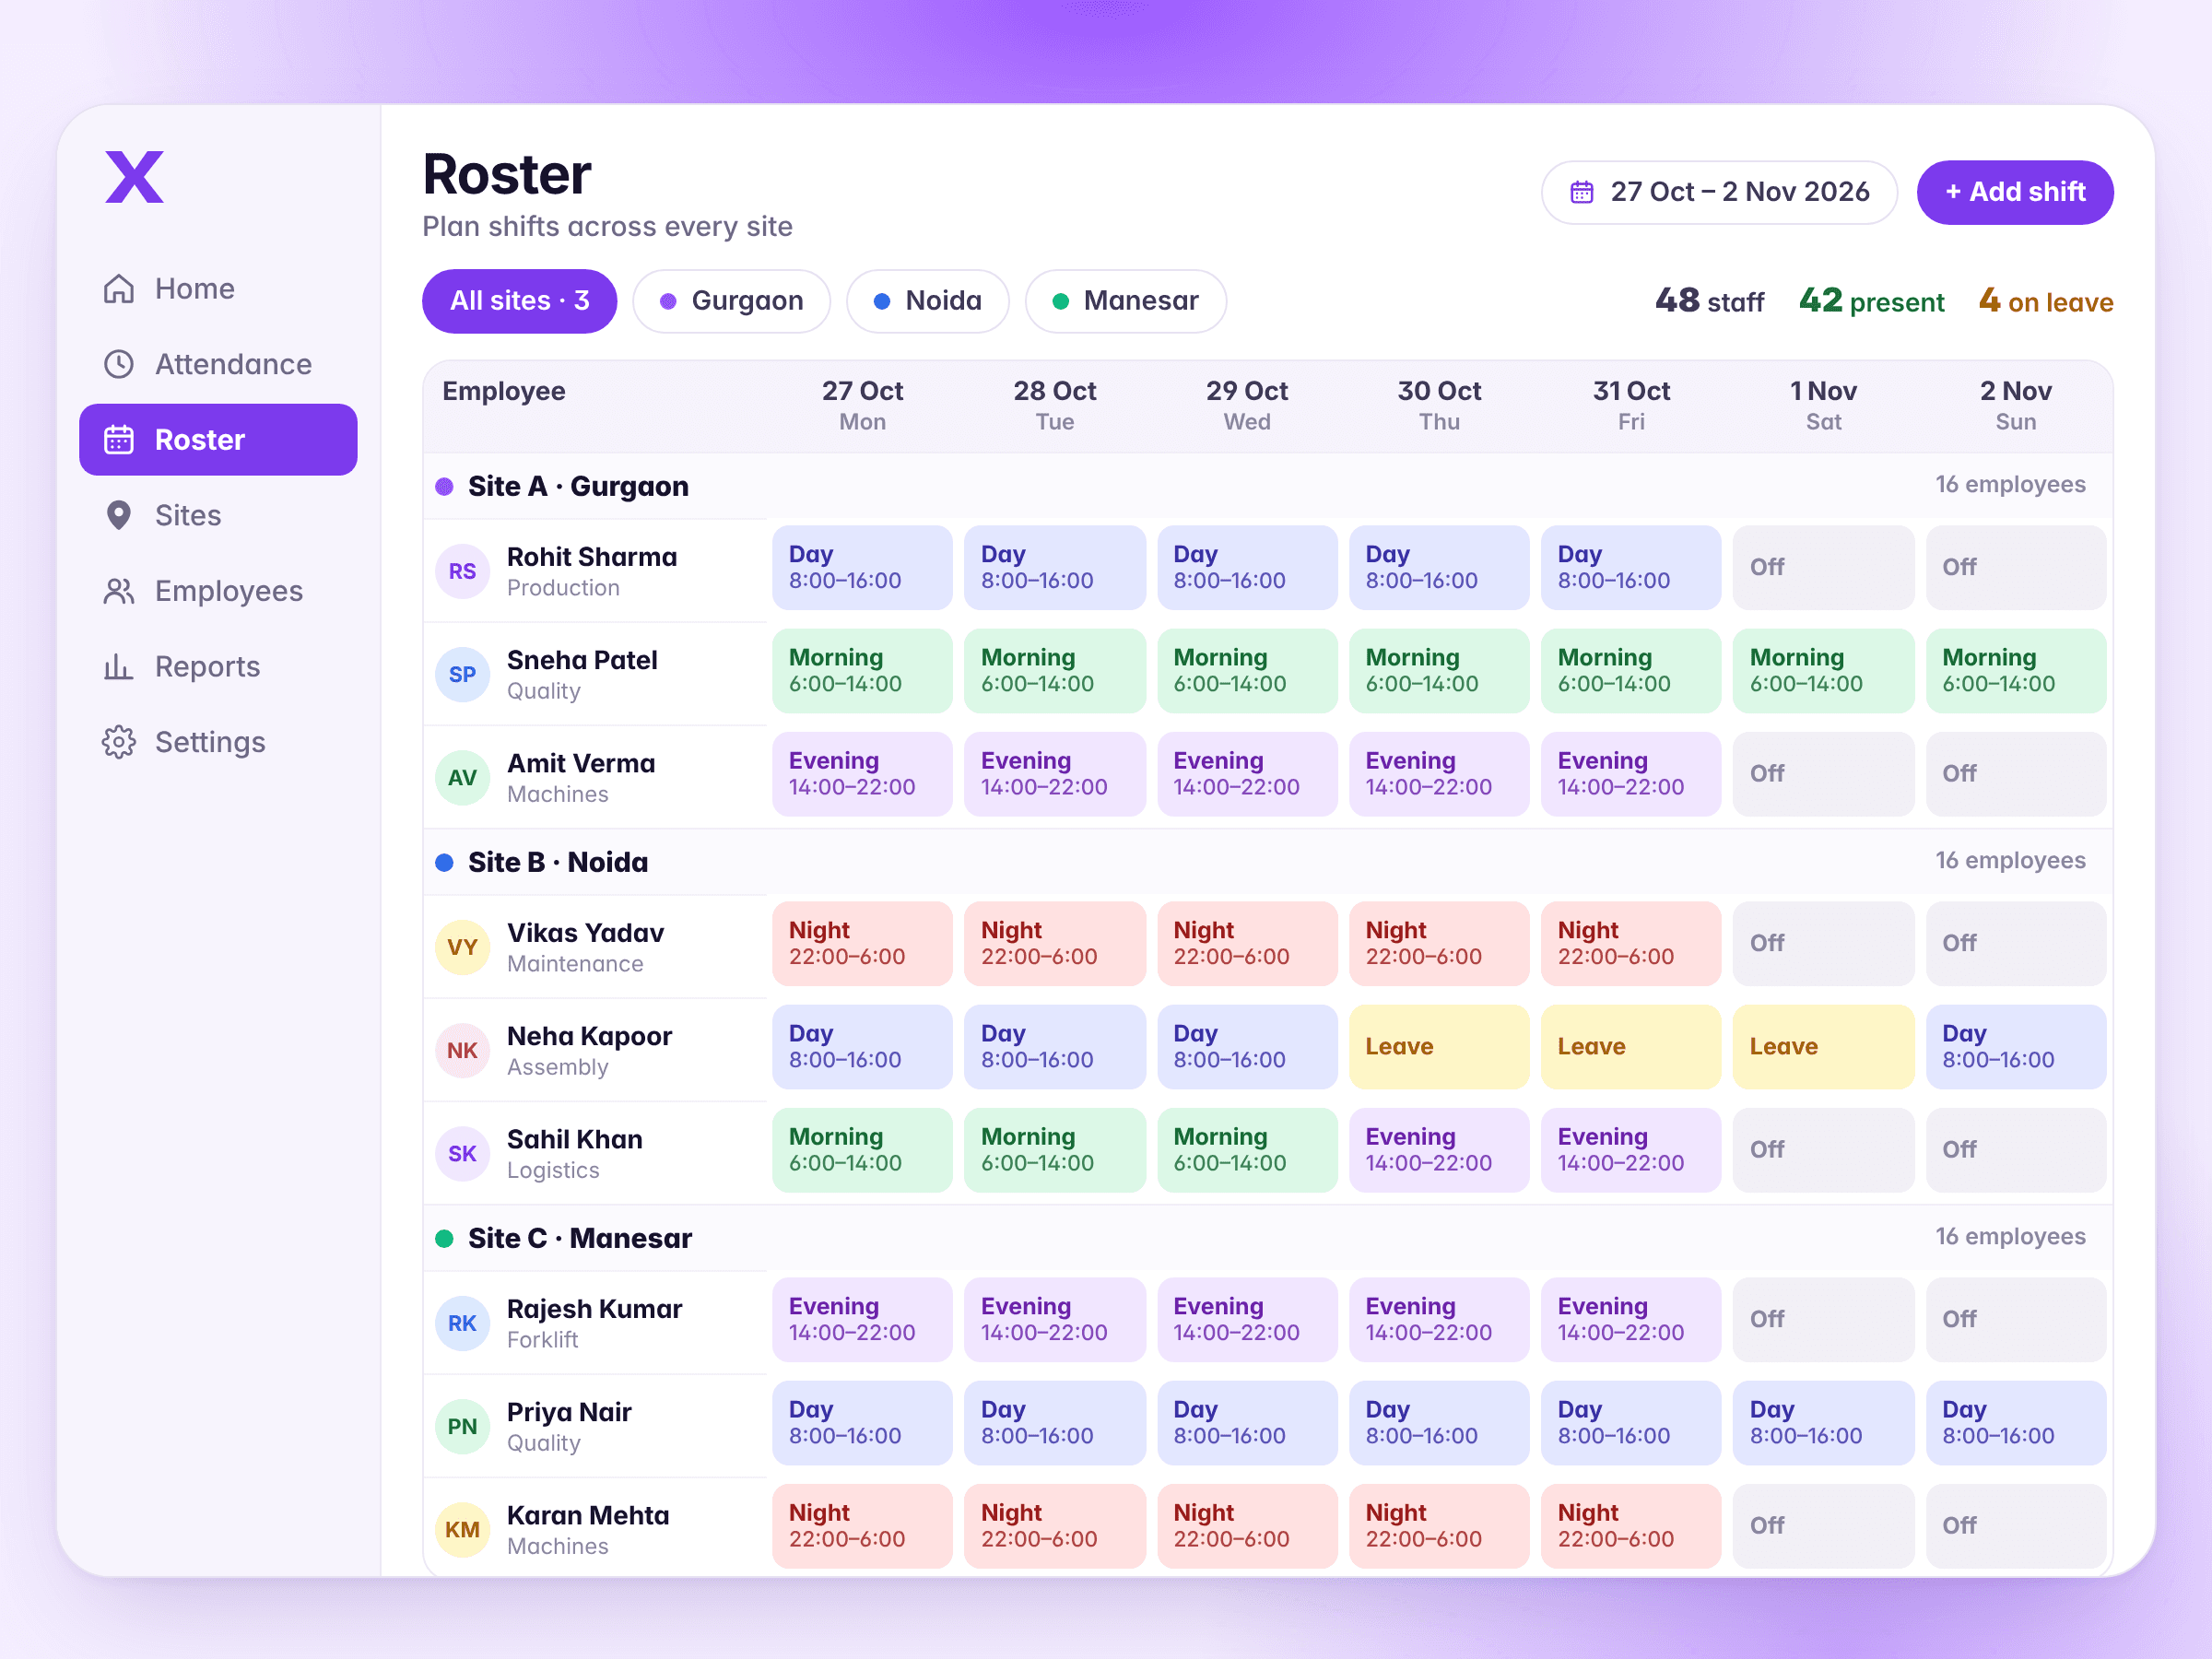This screenshot has width=2212, height=1659.
Task: Click Sneha Patel's SP avatar
Action: pos(462,674)
